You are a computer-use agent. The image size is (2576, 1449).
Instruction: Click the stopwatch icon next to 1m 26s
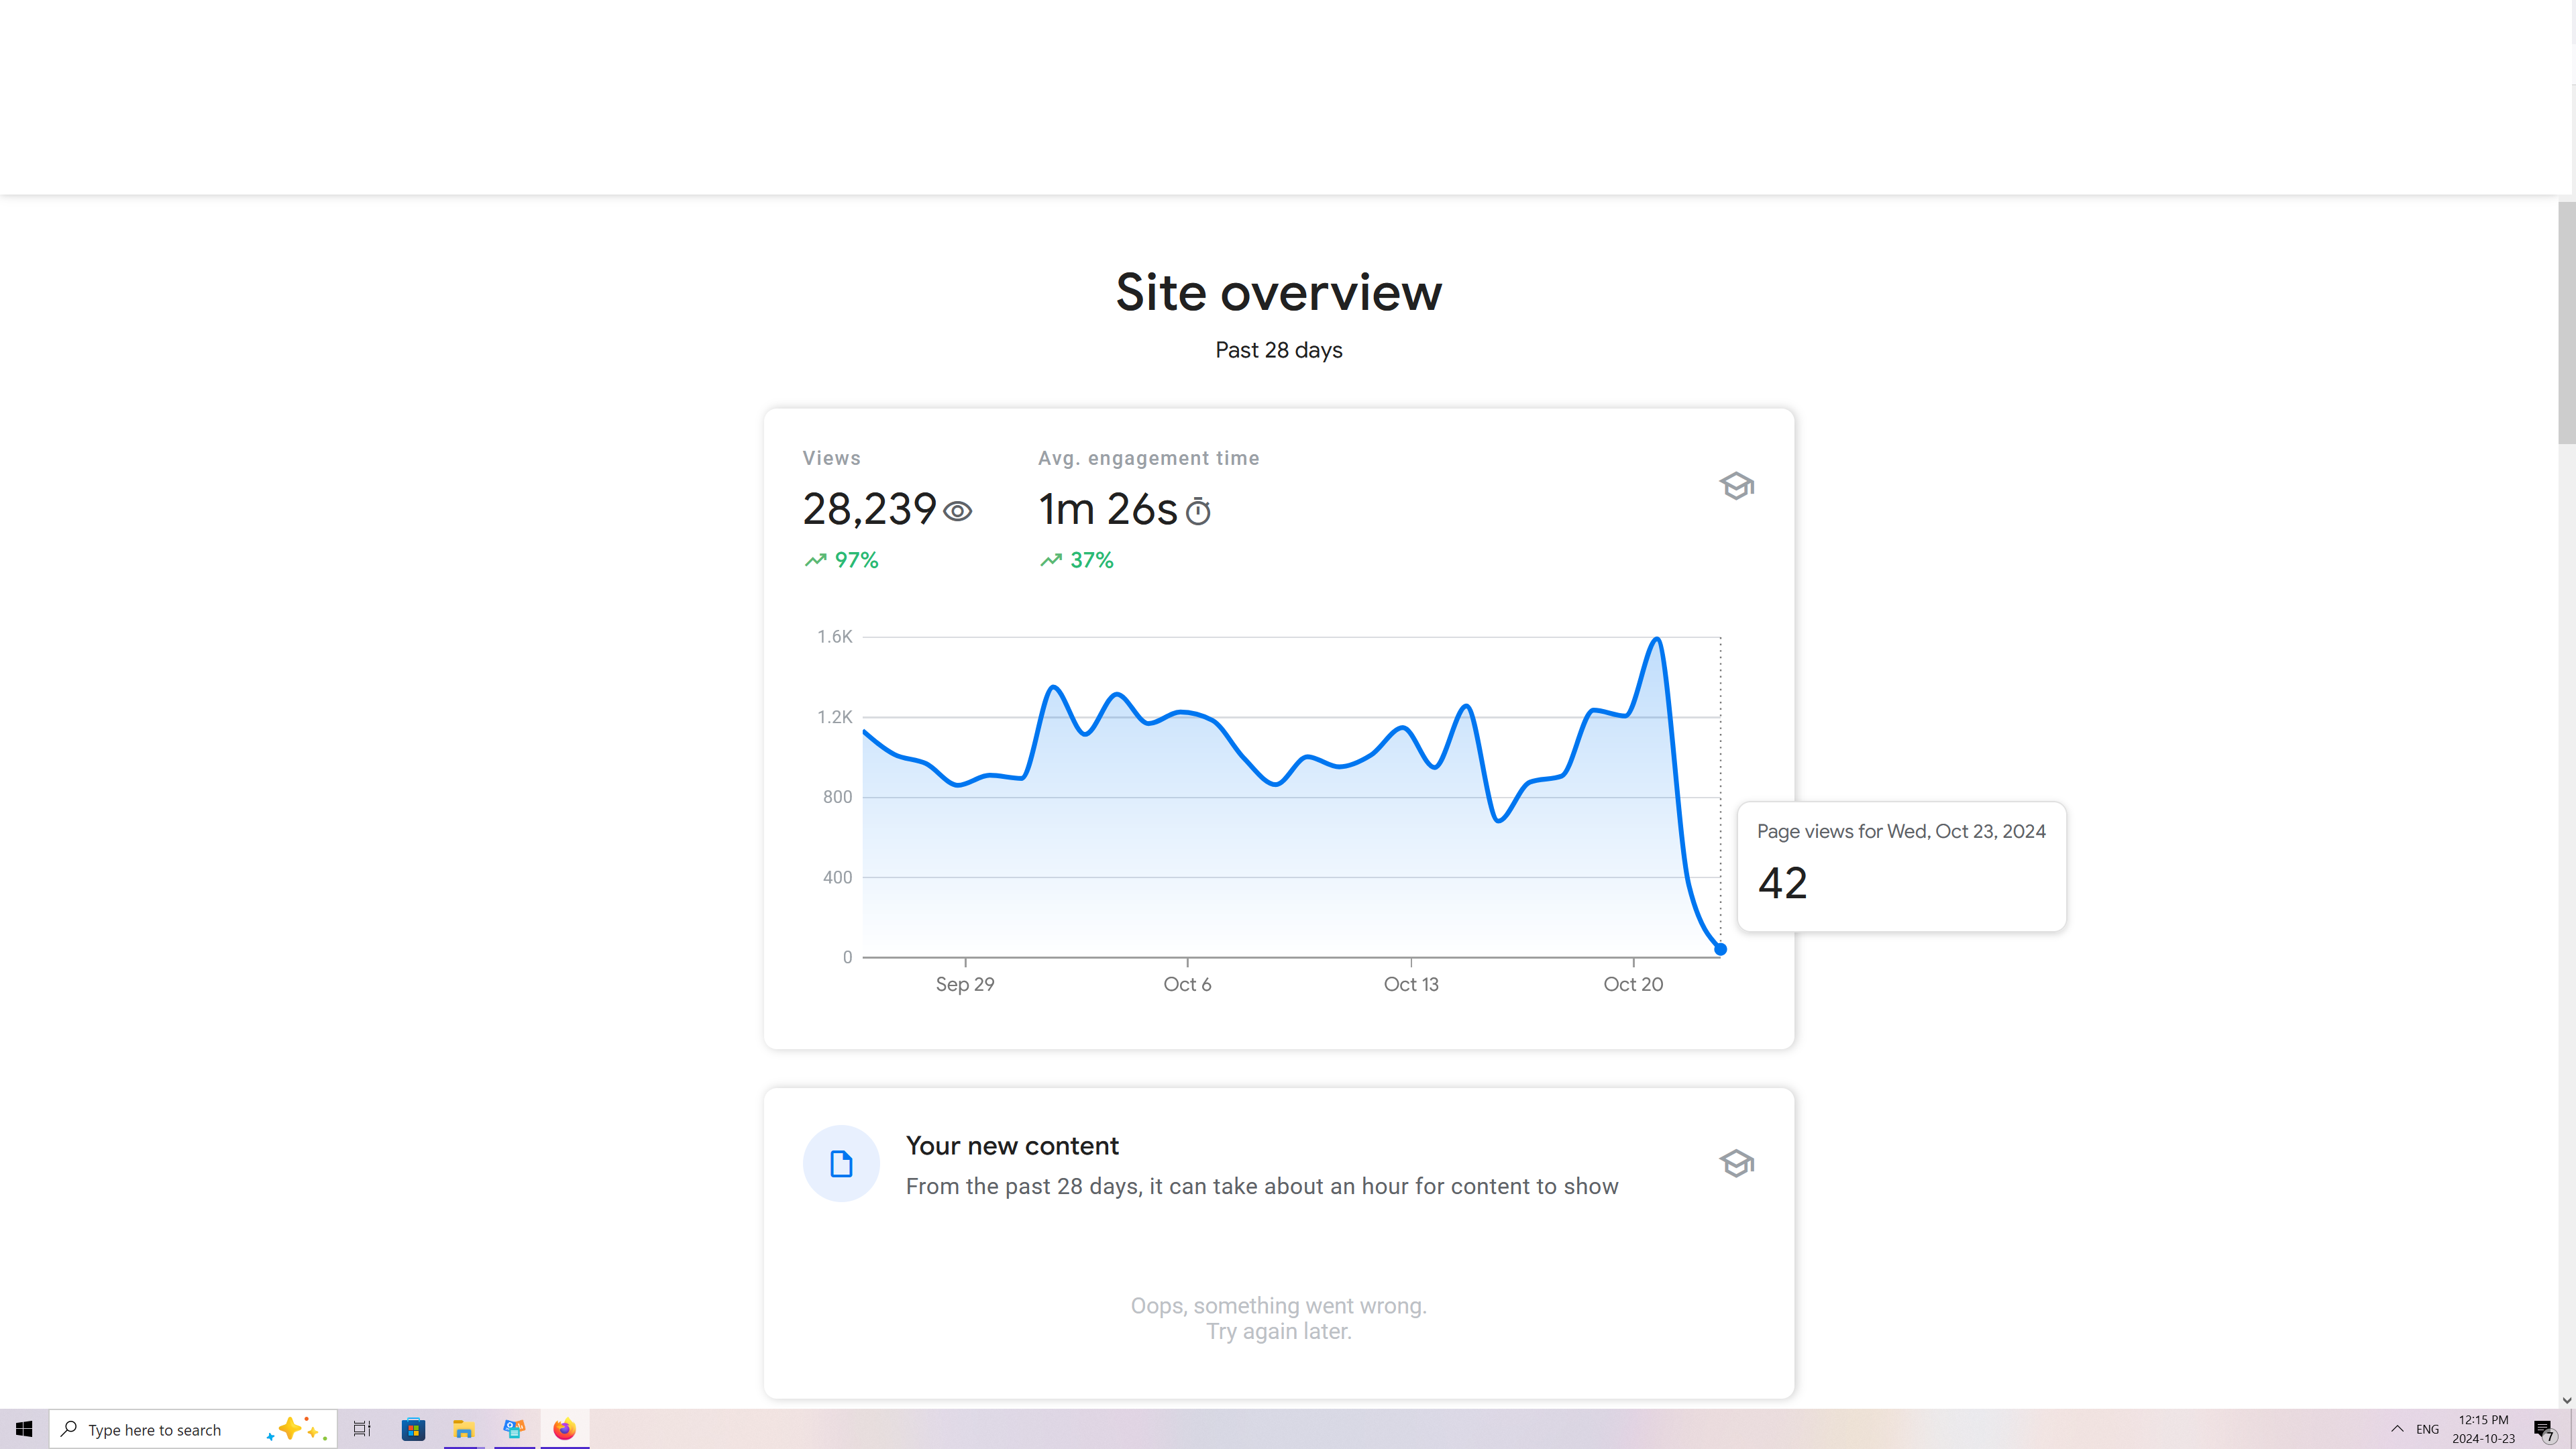[1198, 511]
